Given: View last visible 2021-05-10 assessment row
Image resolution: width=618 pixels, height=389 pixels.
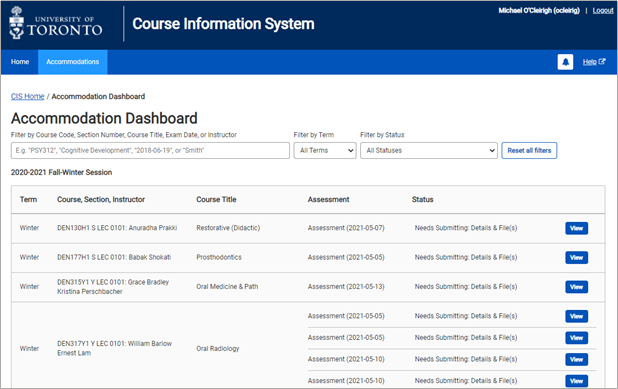Looking at the screenshot, I should point(576,381).
